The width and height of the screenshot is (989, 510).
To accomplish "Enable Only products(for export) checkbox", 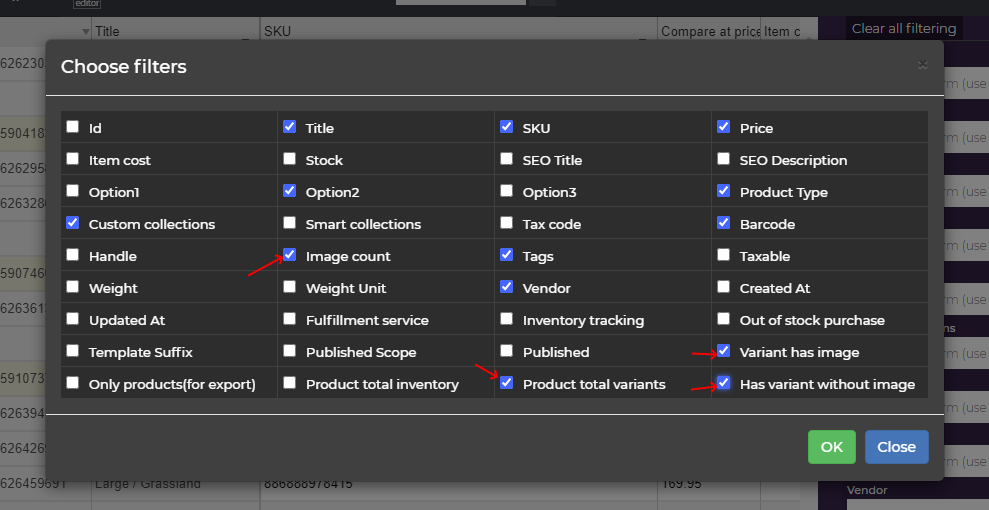I will pyautogui.click(x=72, y=383).
